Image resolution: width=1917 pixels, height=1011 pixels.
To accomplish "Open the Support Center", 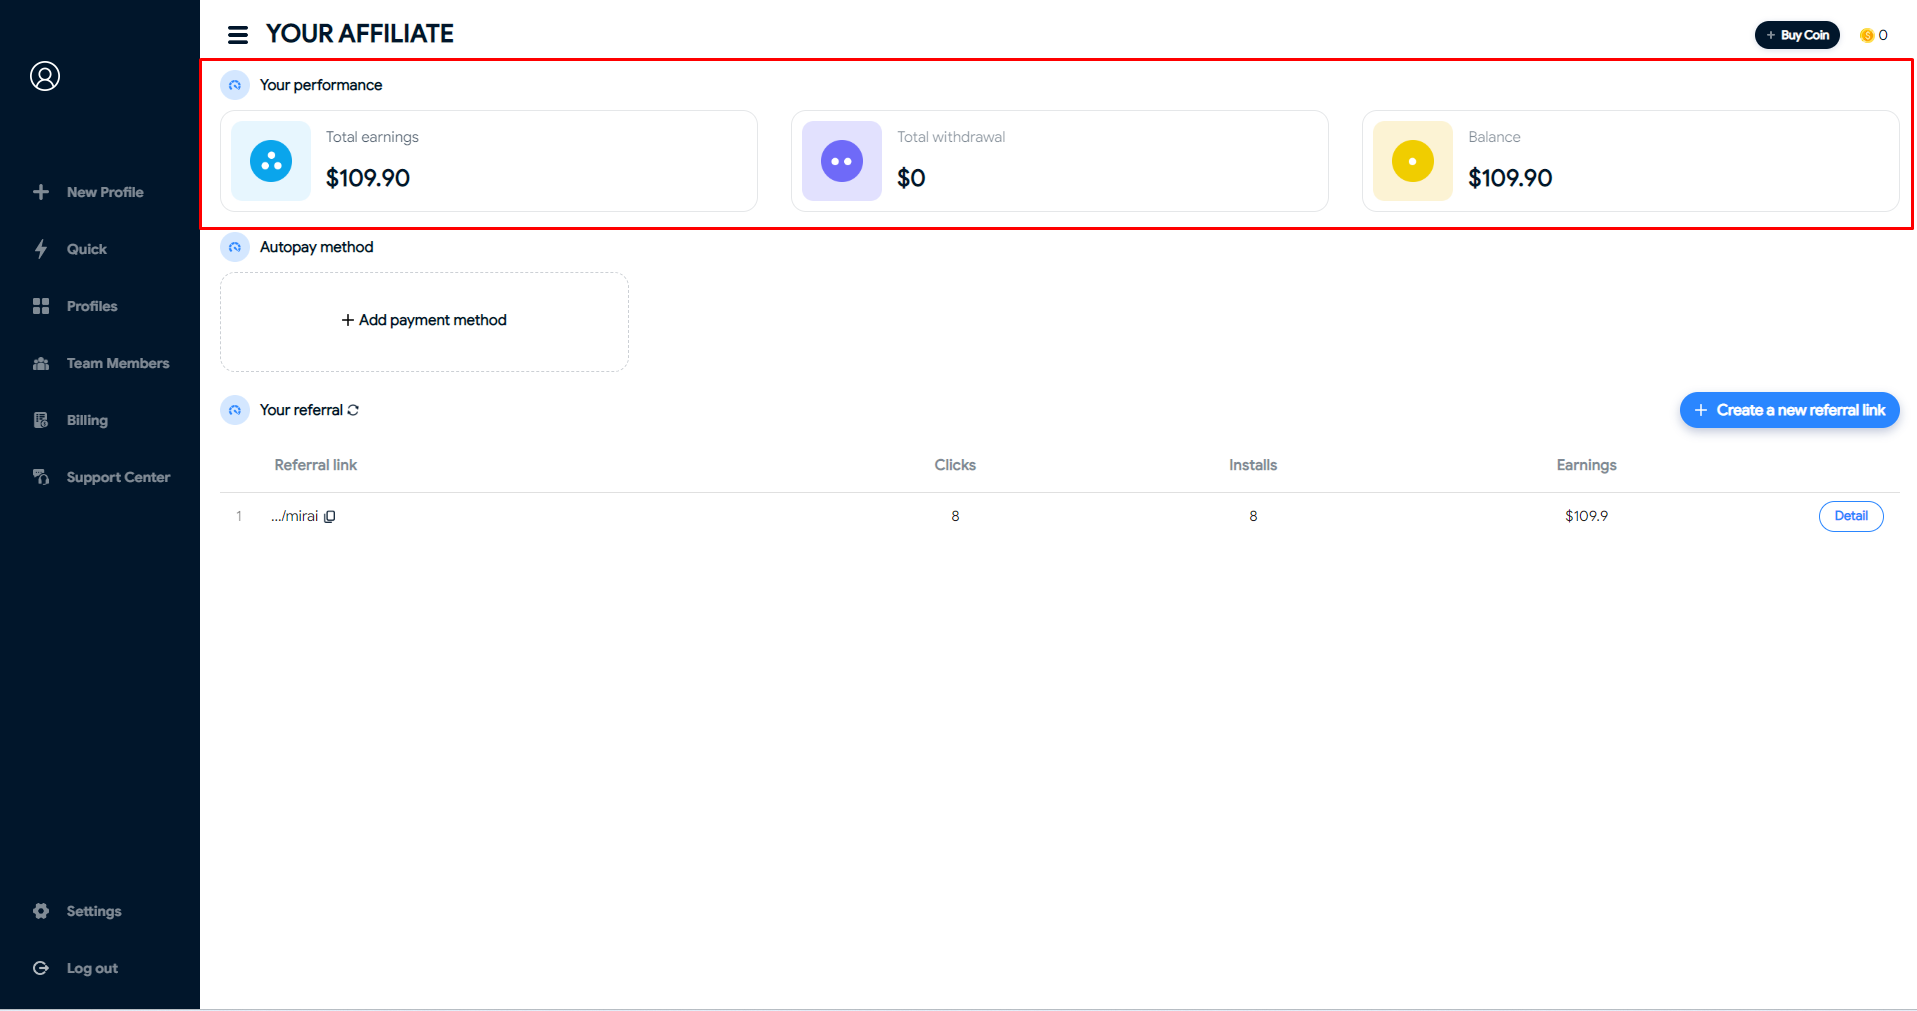I will (117, 477).
